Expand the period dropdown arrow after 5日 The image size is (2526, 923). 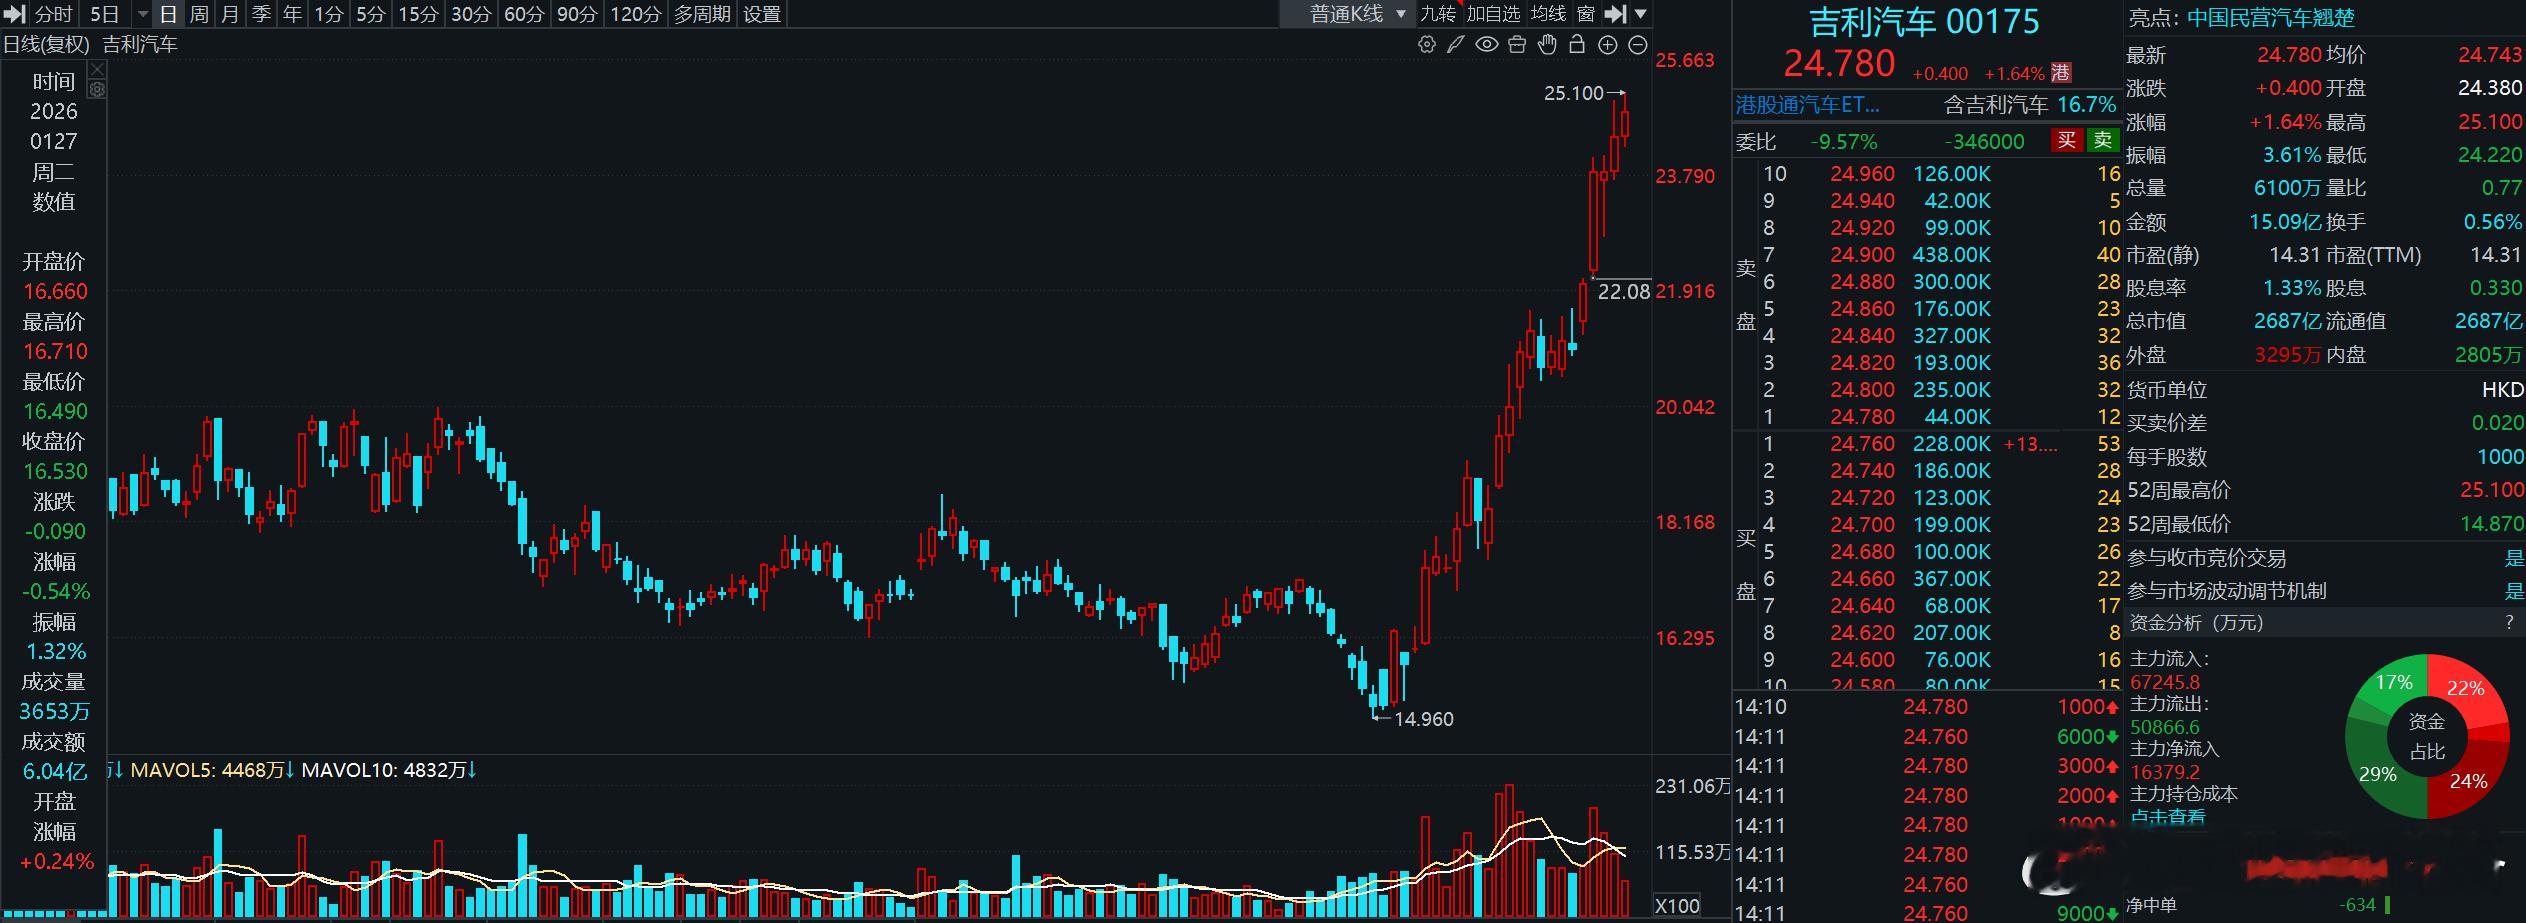coord(144,14)
